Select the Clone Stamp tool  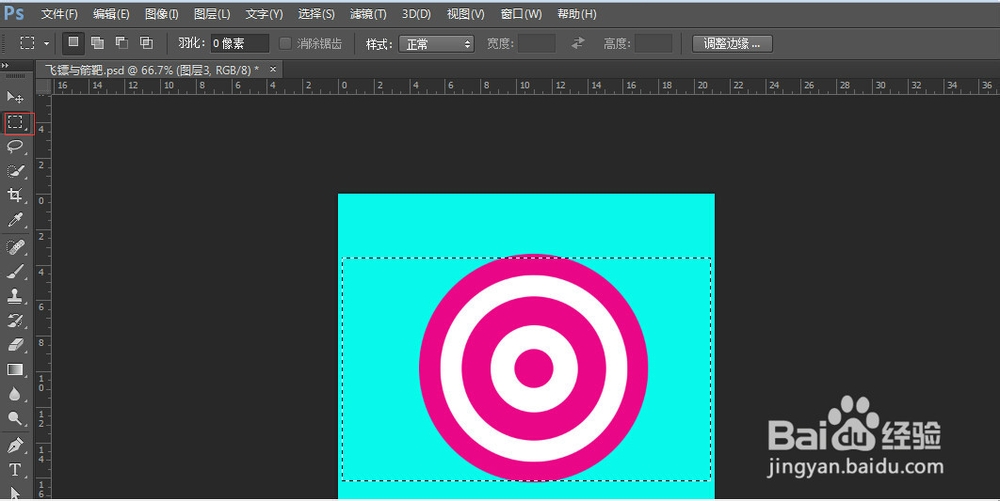click(x=15, y=296)
